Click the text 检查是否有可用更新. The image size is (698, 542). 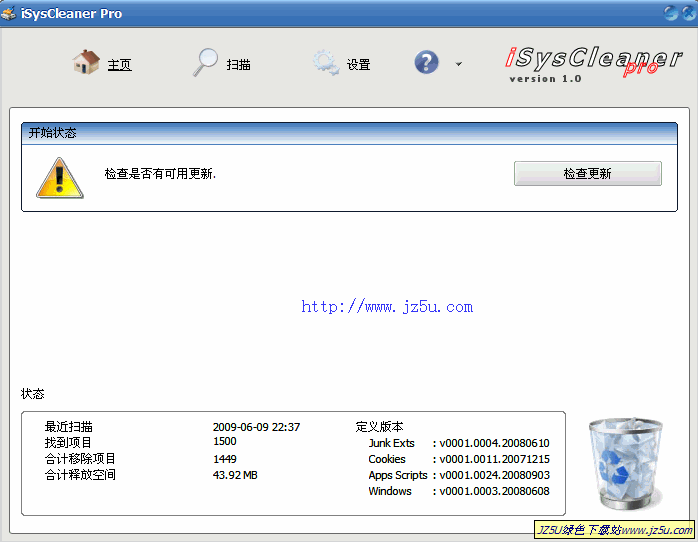160,174
